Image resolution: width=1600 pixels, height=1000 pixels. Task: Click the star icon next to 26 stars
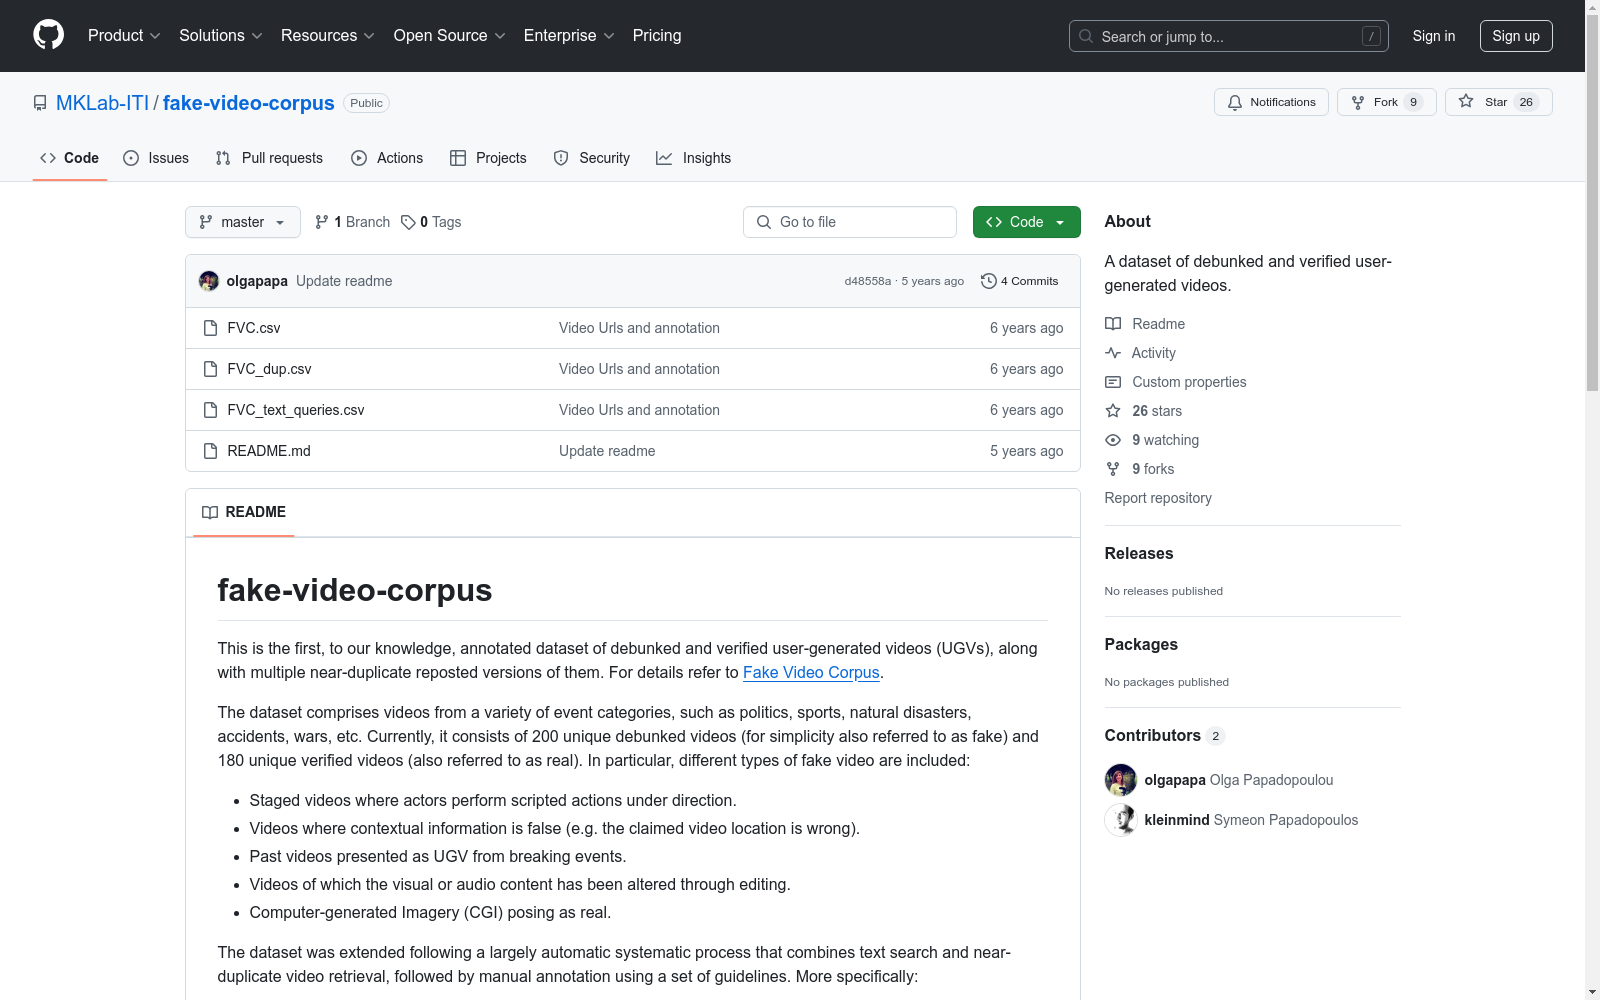point(1113,411)
